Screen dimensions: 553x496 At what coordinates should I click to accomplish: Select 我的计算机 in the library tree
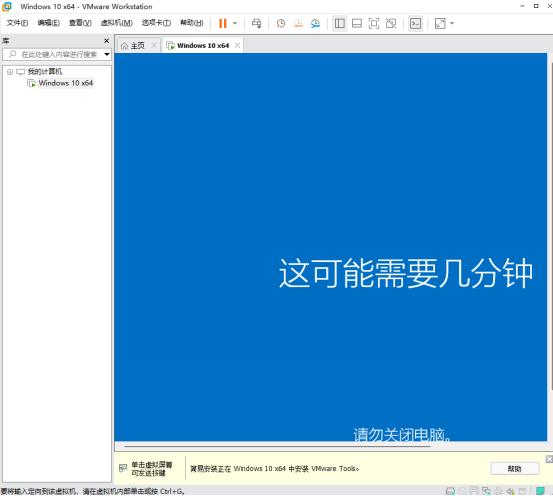(x=44, y=72)
